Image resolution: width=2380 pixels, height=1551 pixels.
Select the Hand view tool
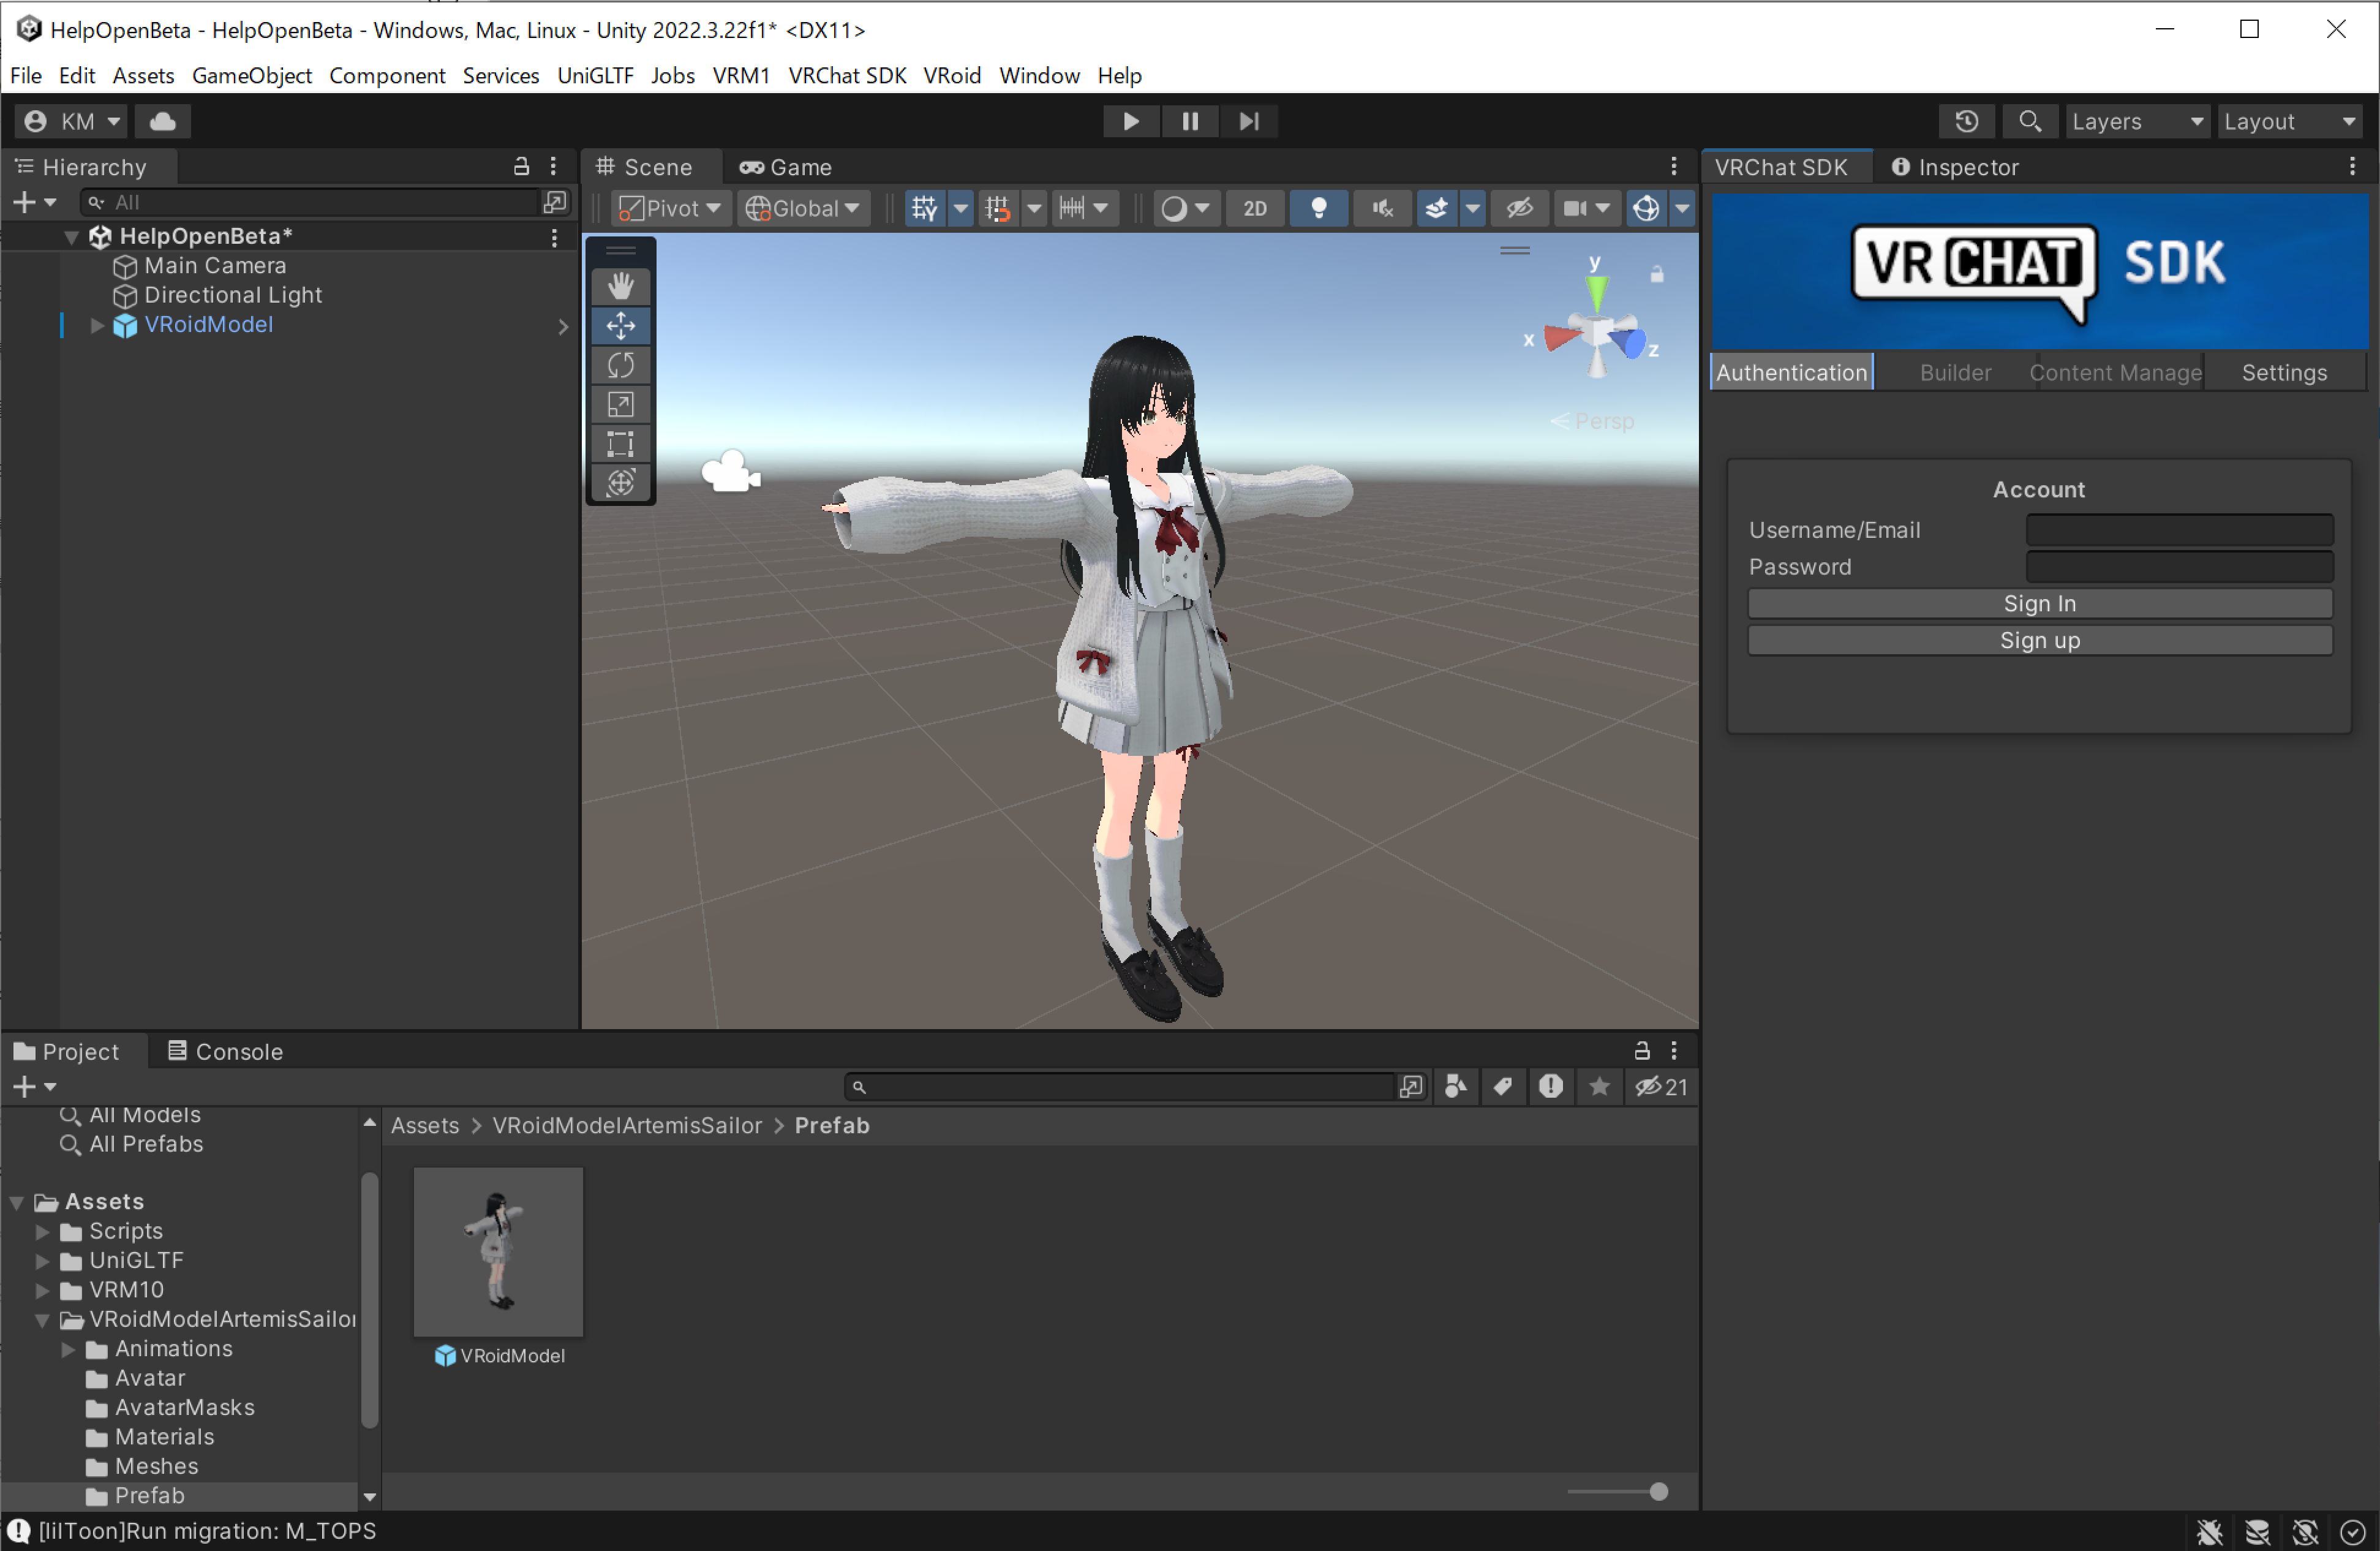pos(620,286)
